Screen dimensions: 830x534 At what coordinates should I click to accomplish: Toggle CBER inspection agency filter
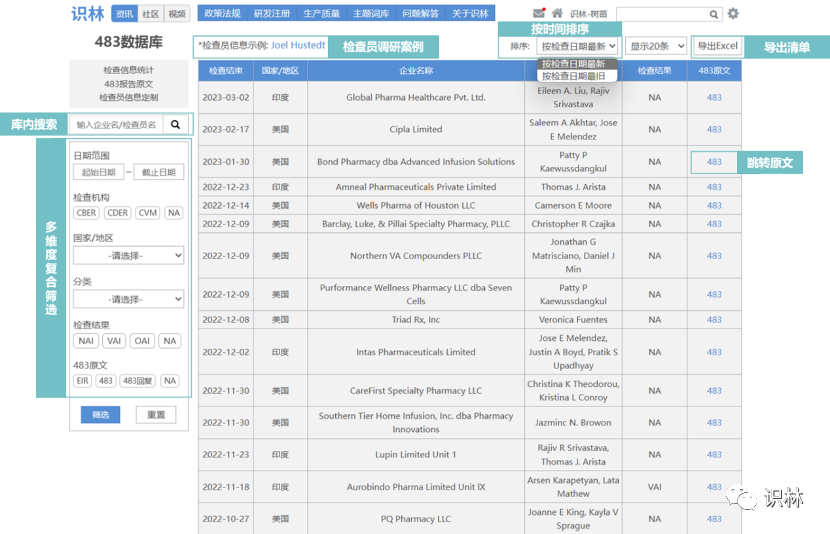(86, 213)
